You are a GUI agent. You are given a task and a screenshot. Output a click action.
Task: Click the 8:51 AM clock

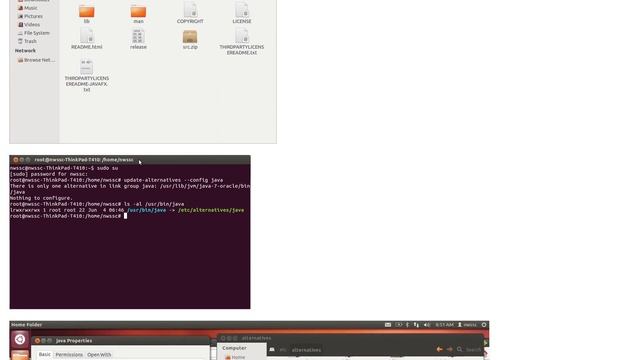point(444,325)
